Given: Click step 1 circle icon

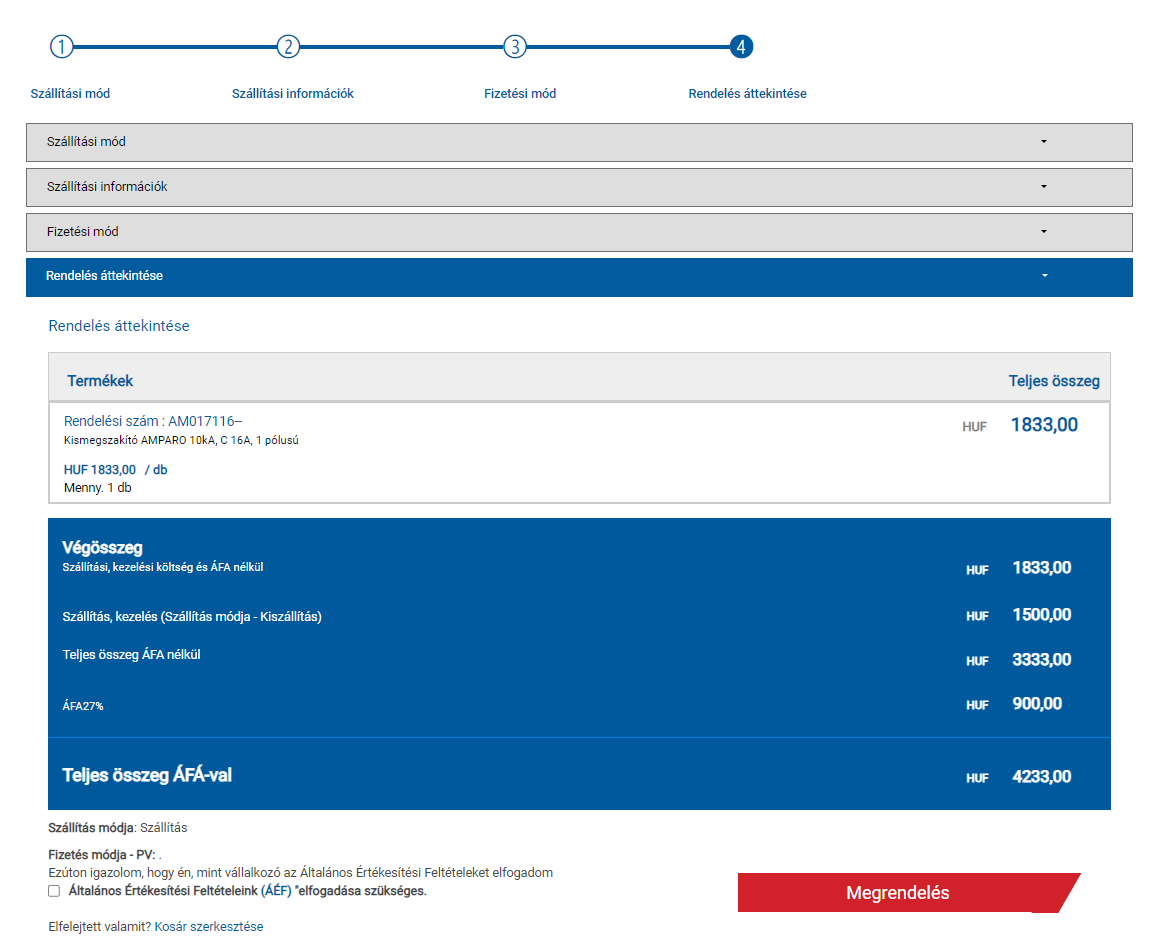Looking at the screenshot, I should pos(61,47).
